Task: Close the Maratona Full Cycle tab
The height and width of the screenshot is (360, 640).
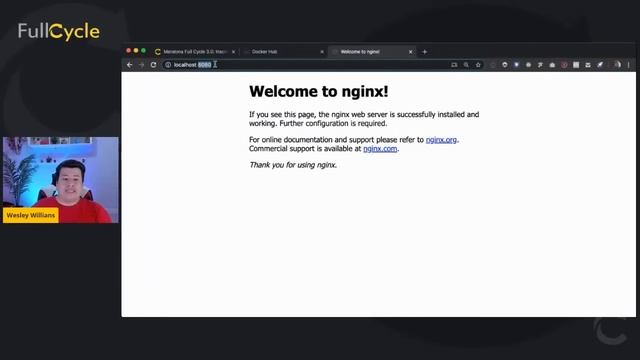Action: coord(233,52)
